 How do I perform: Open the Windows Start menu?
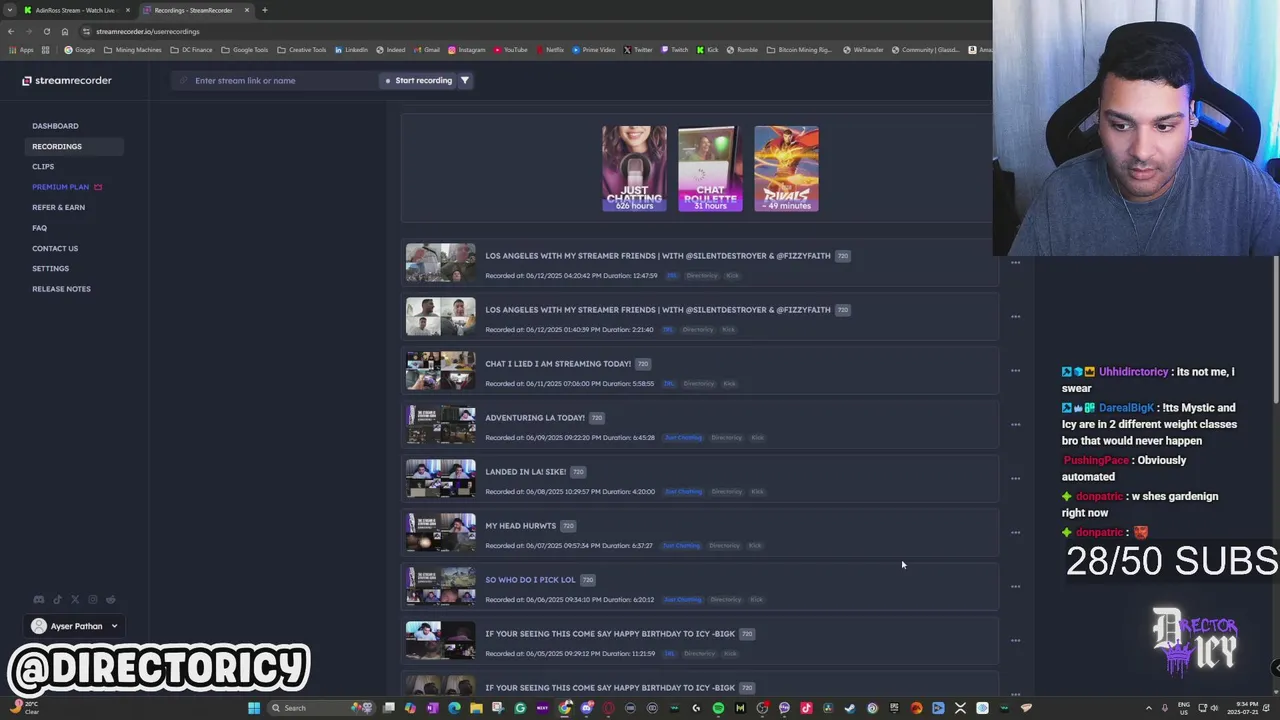coord(254,708)
